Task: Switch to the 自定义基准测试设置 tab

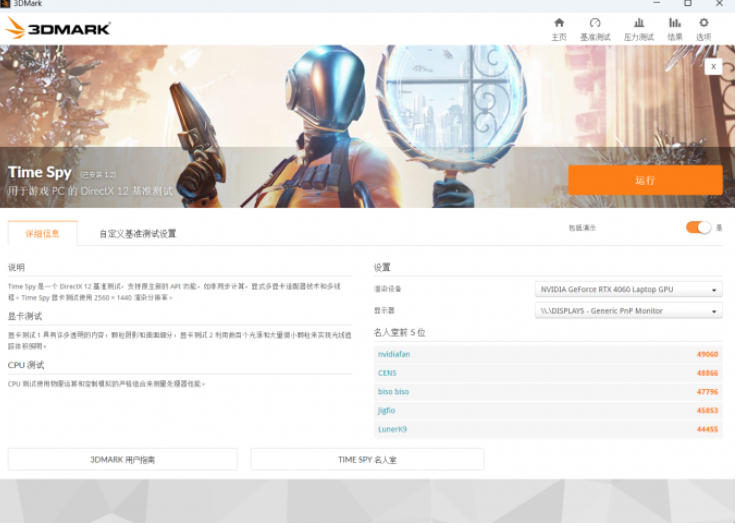Action: (x=137, y=234)
